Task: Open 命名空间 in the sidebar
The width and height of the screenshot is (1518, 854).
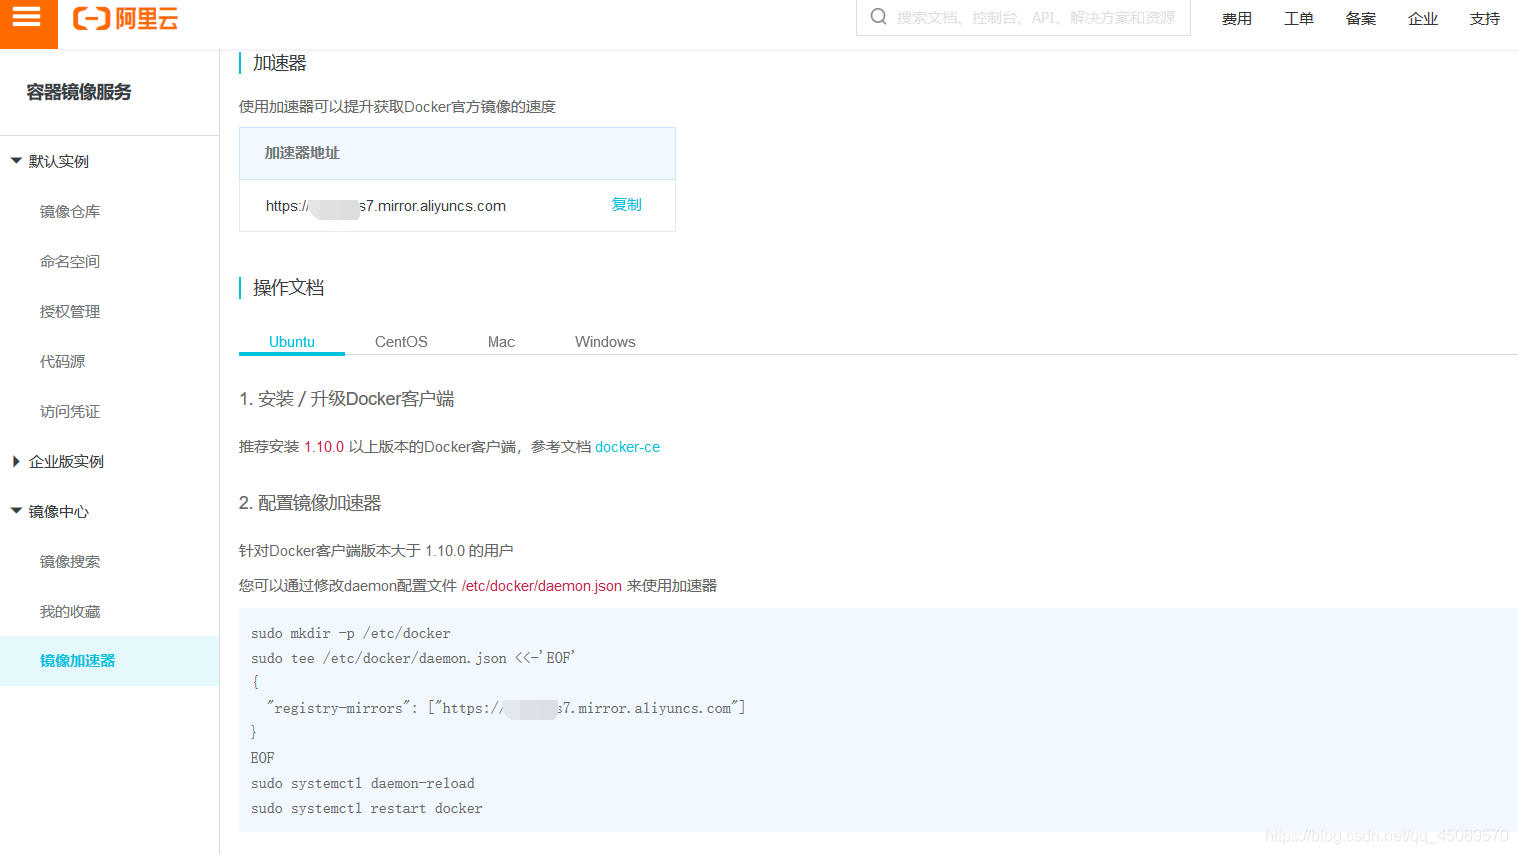Action: coord(70,261)
